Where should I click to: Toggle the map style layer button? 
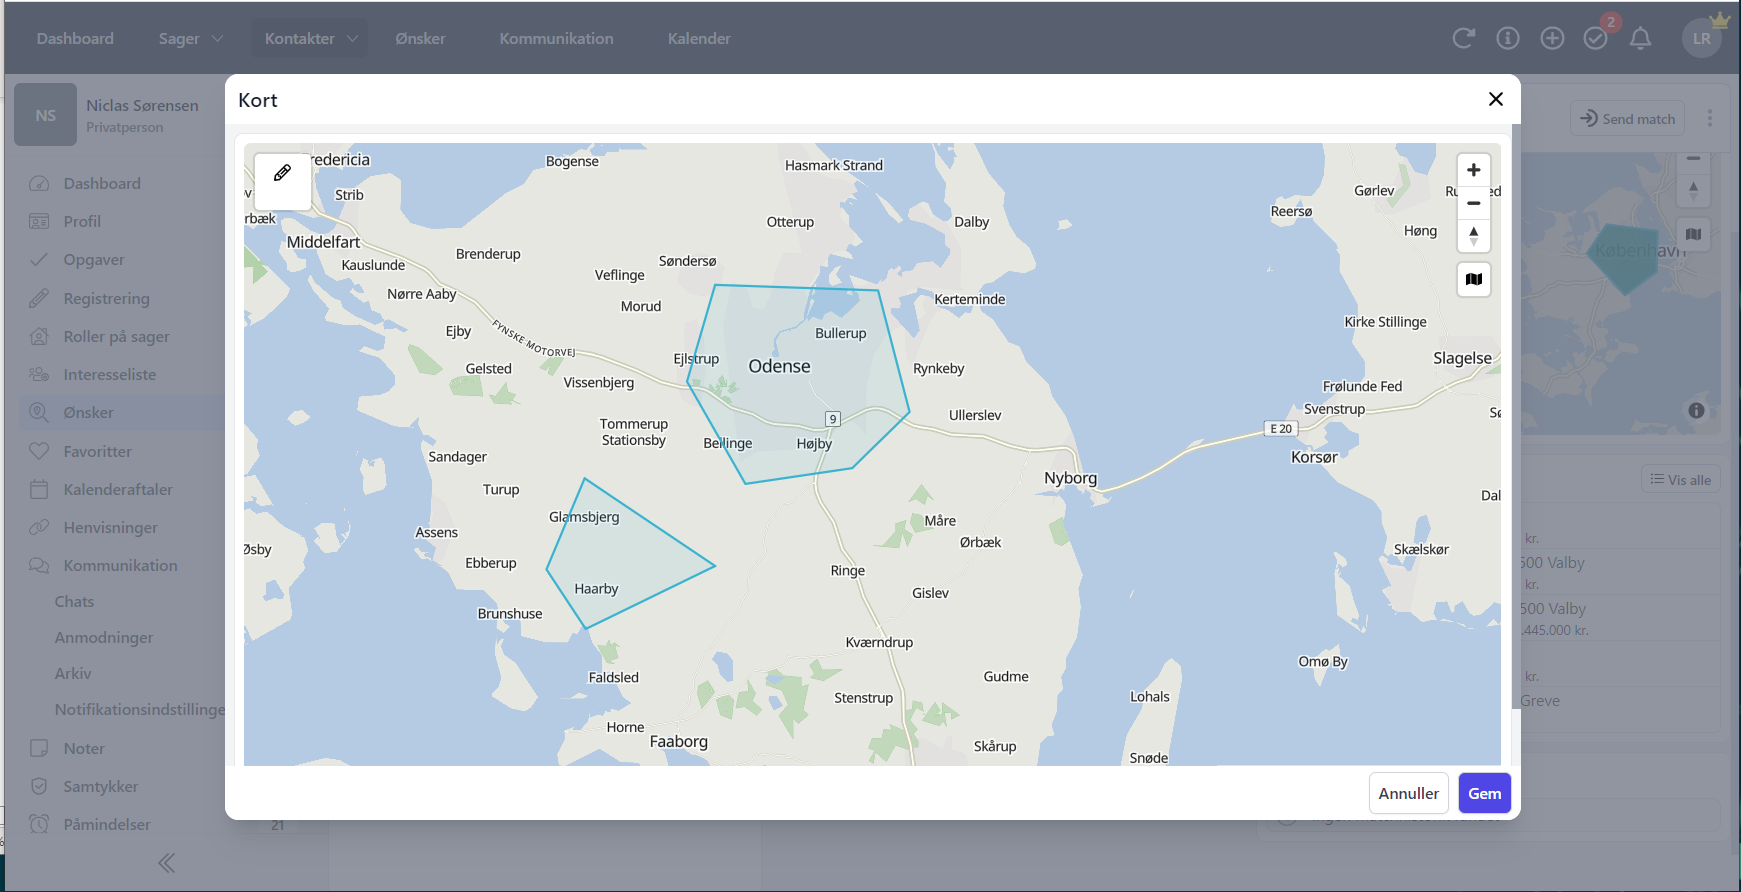click(1473, 279)
